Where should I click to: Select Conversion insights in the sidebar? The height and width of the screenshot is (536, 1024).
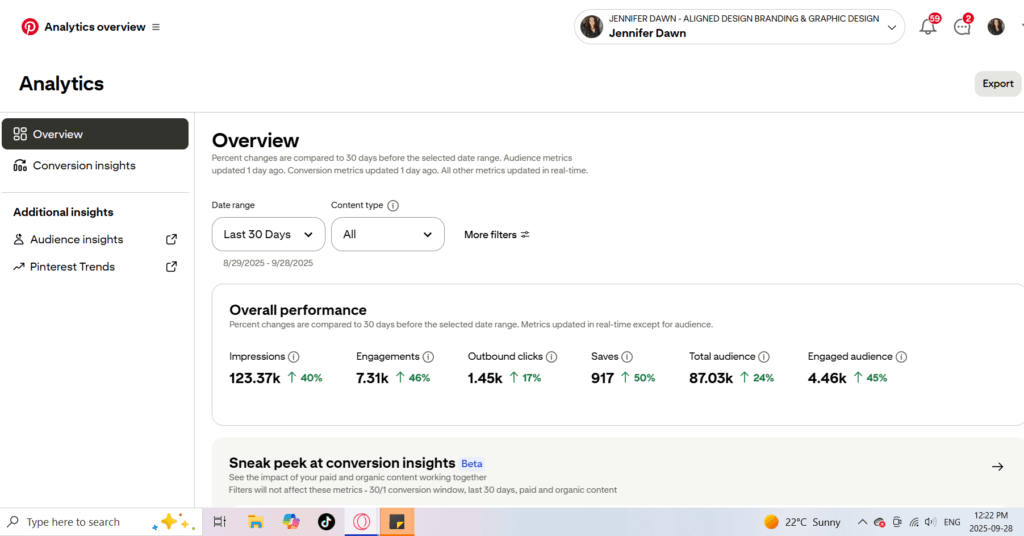pos(84,166)
